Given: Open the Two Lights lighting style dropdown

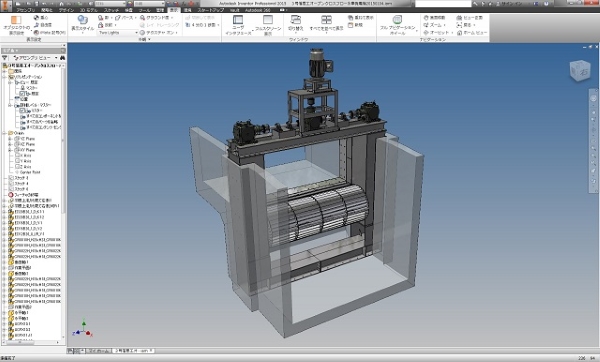Looking at the screenshot, I should (118, 33).
